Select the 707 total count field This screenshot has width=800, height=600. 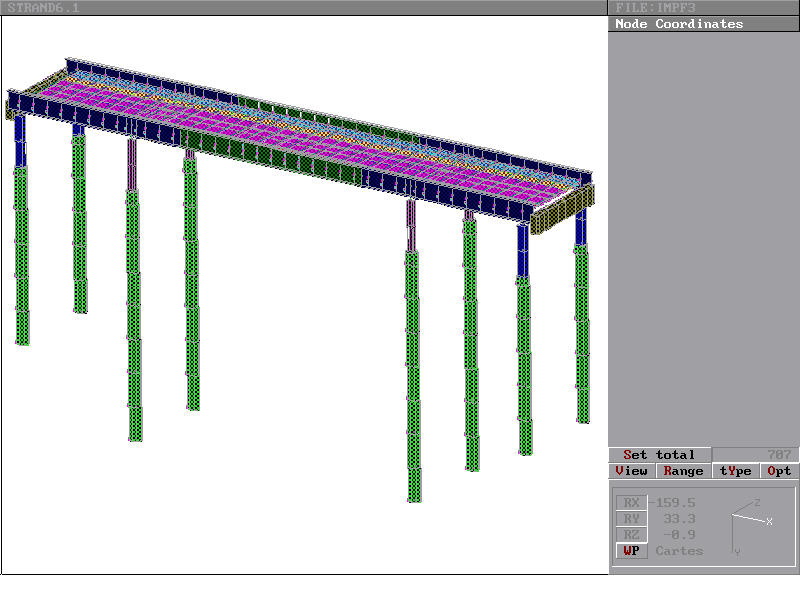[x=755, y=455]
